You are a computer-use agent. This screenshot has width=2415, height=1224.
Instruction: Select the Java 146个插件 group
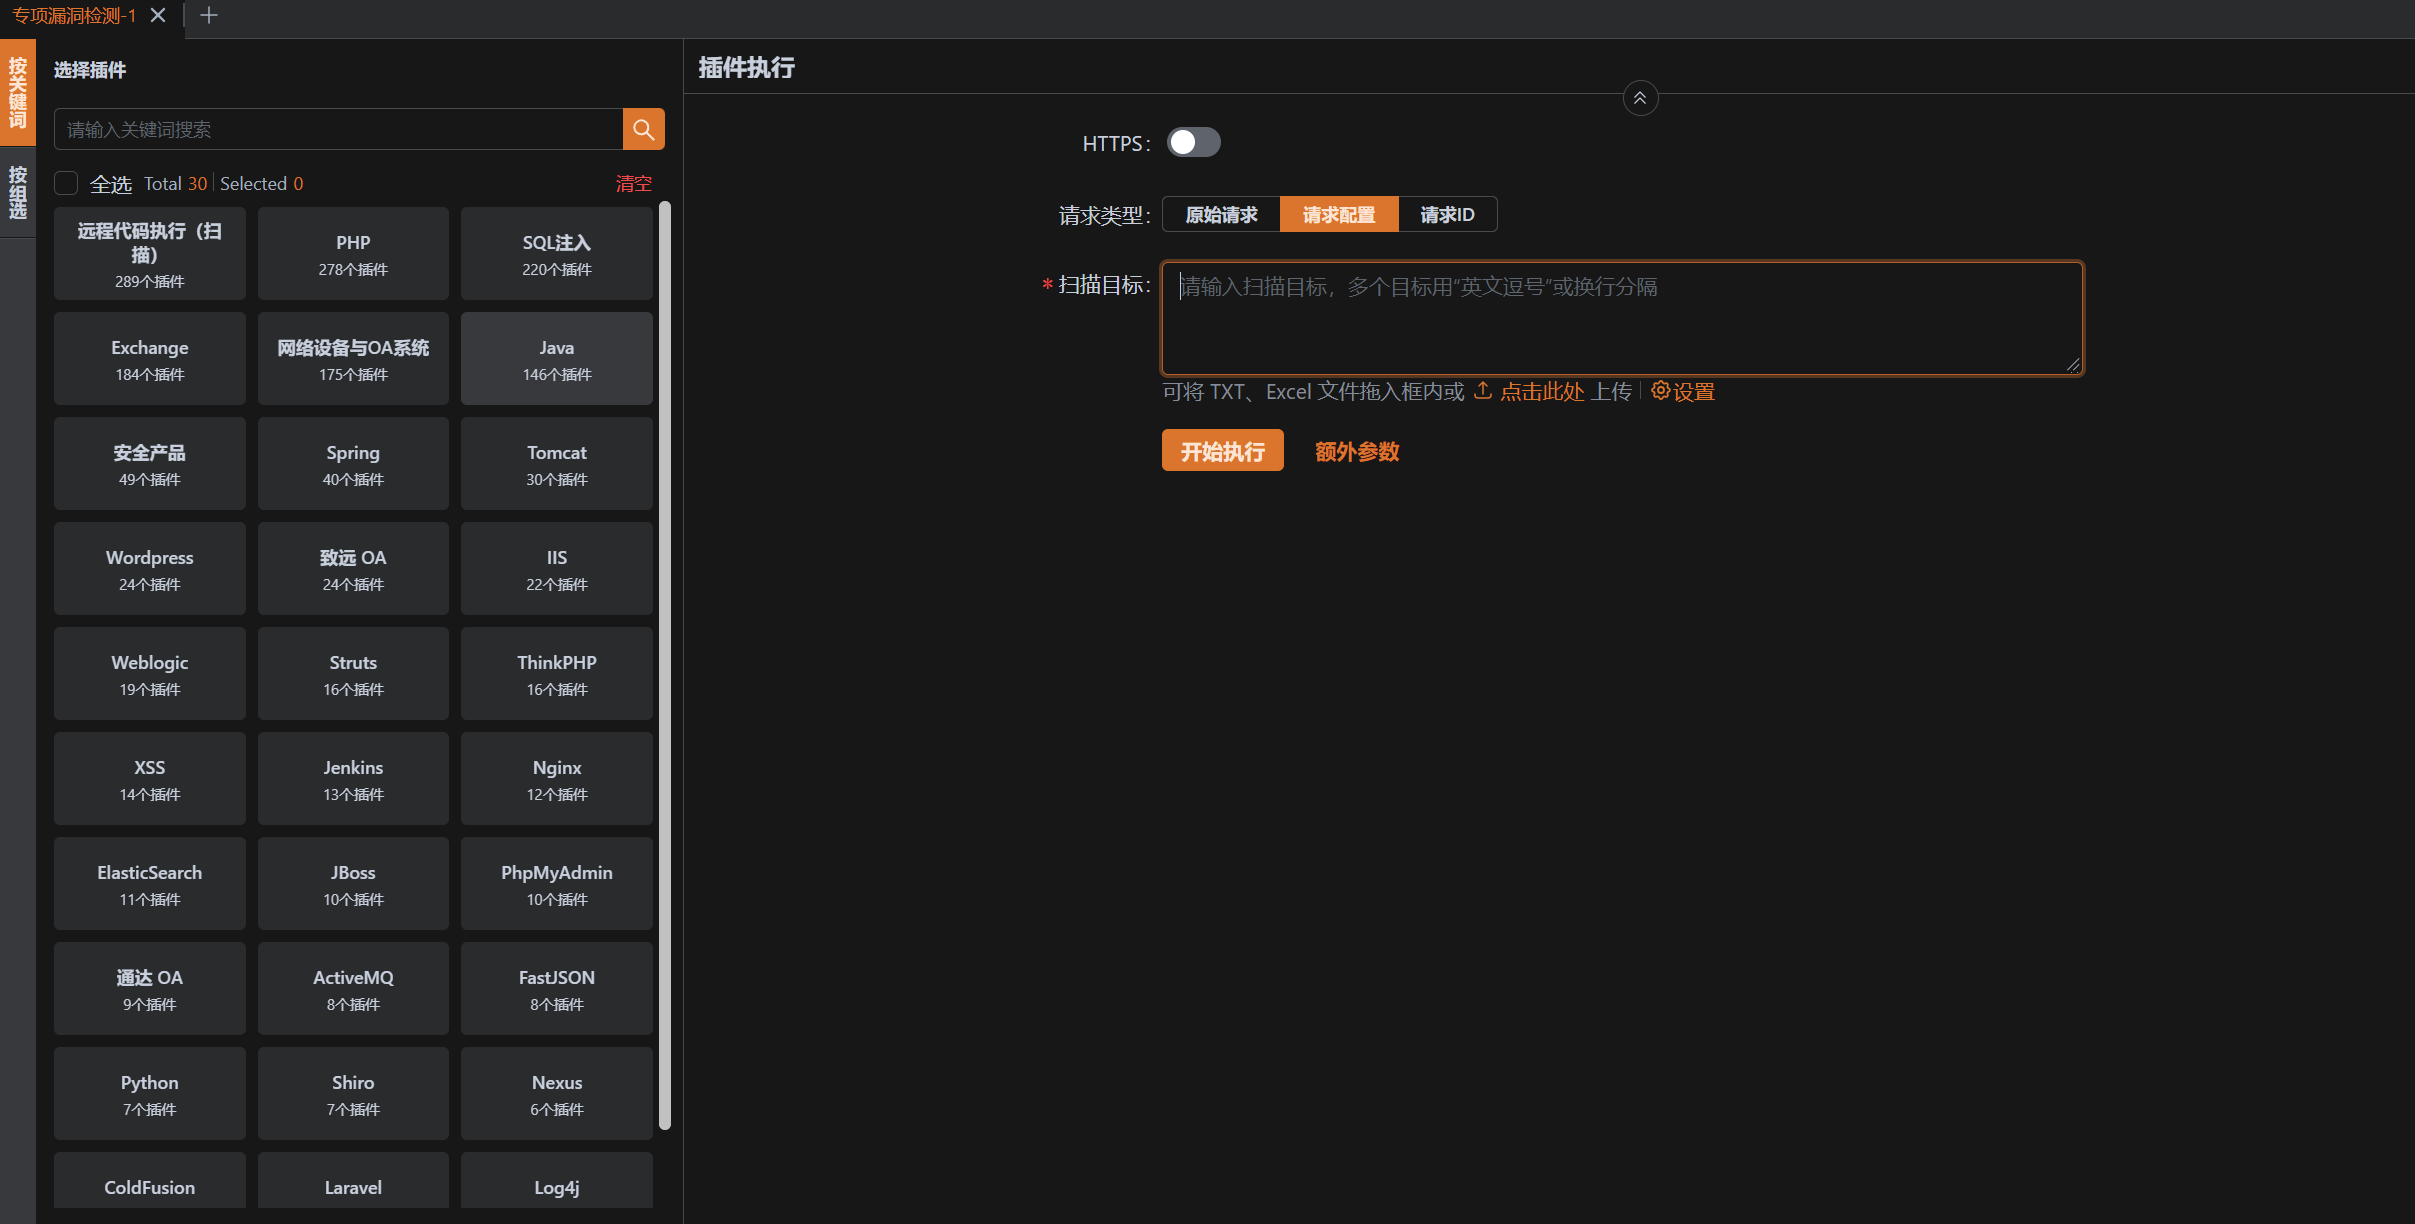557,359
